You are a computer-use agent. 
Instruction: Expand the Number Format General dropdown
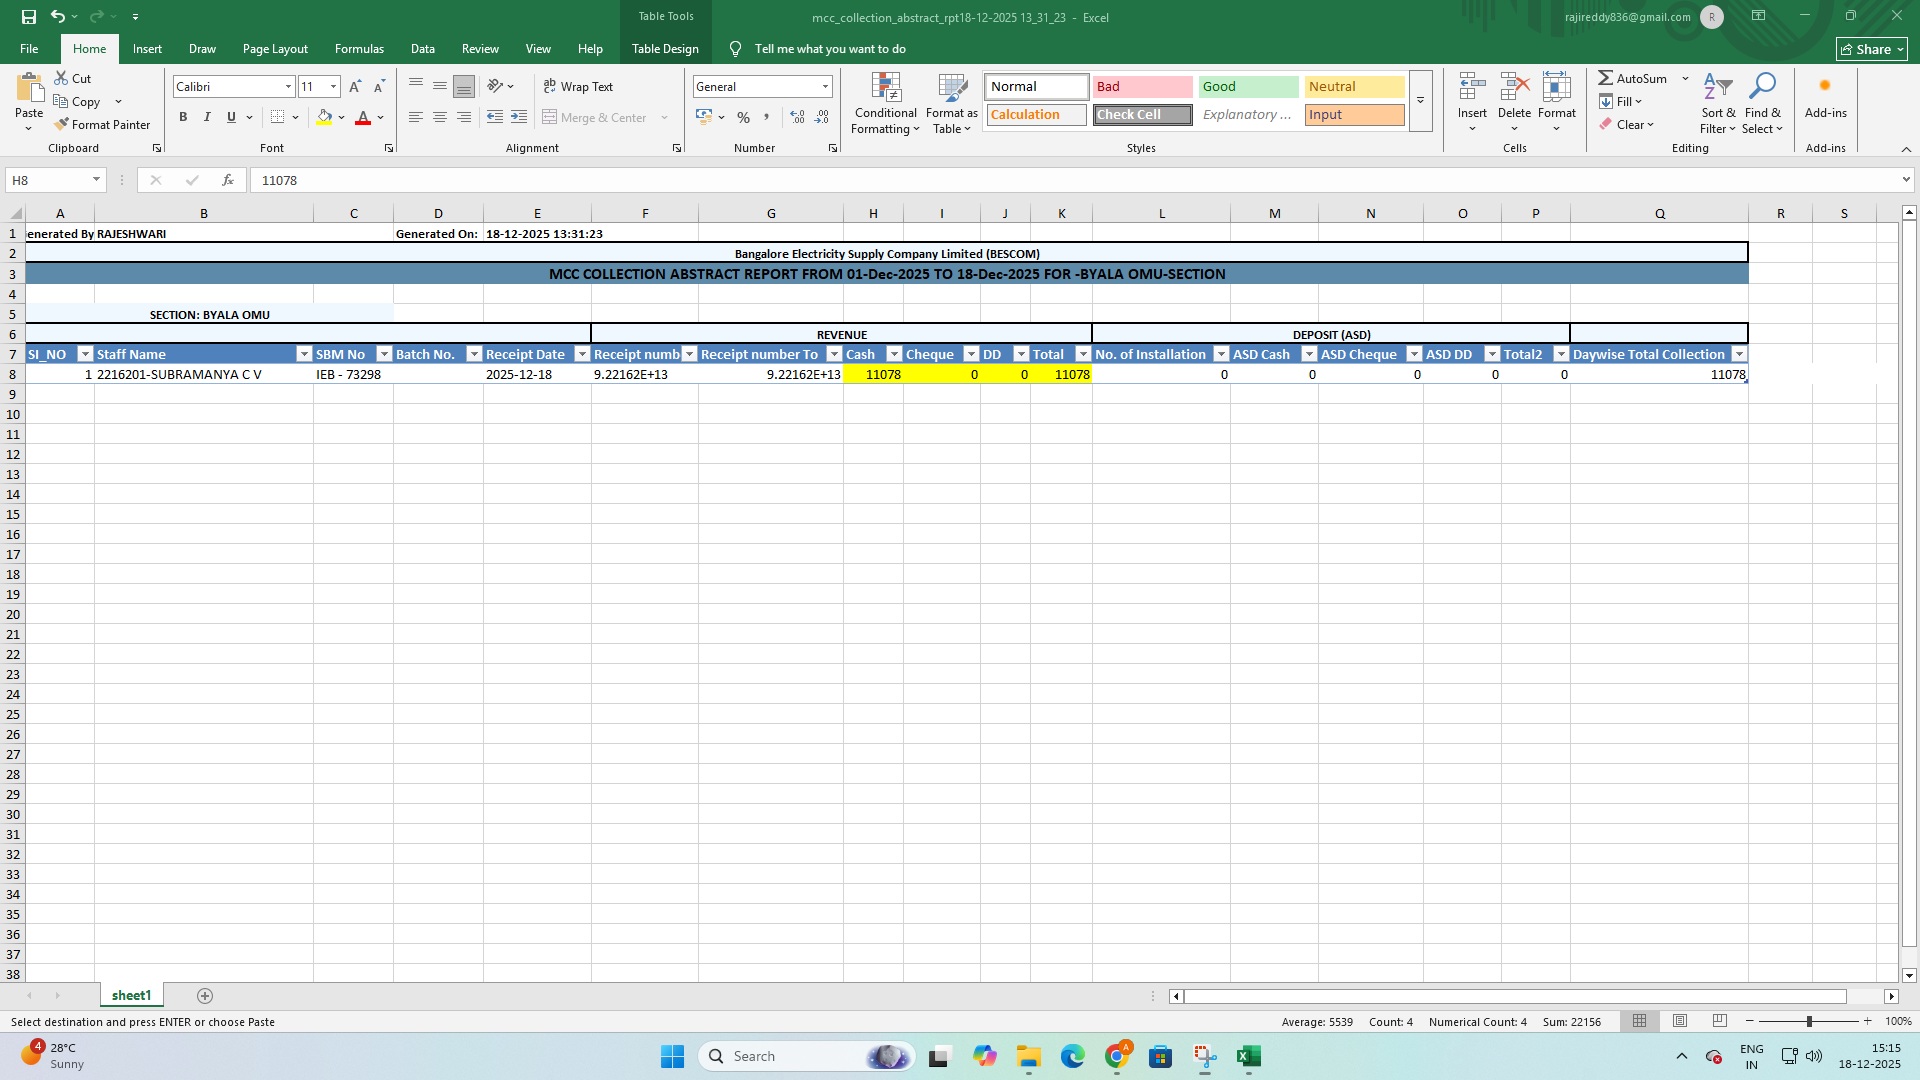[825, 87]
